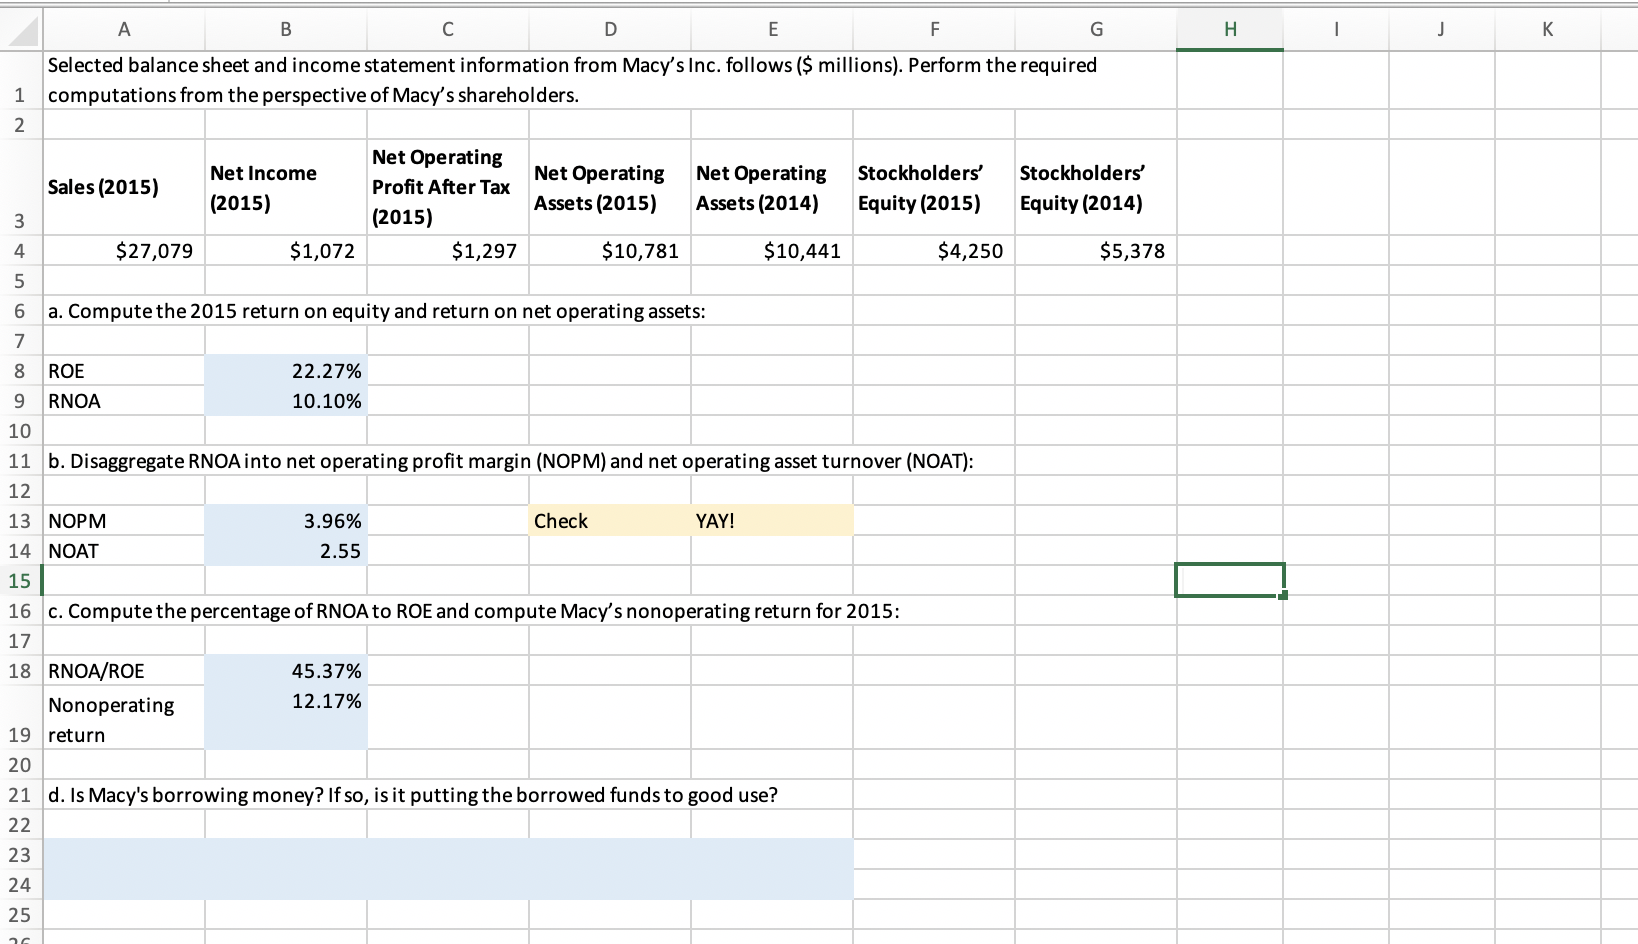Viewport: 1638px width, 944px height.
Task: Select row 8 header
Action: [21, 371]
